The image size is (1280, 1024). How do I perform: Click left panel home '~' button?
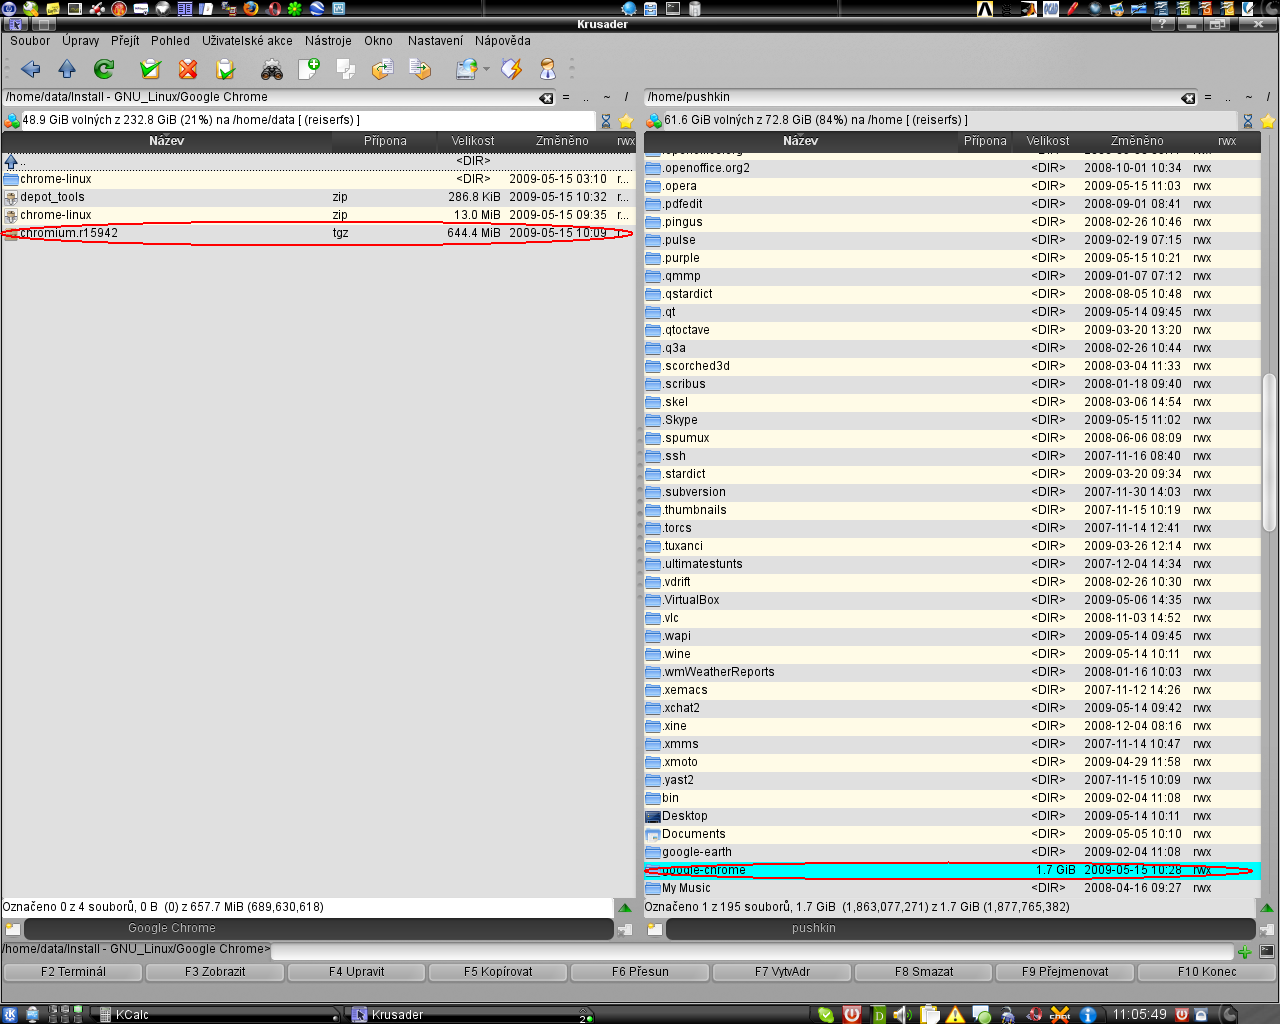[607, 97]
